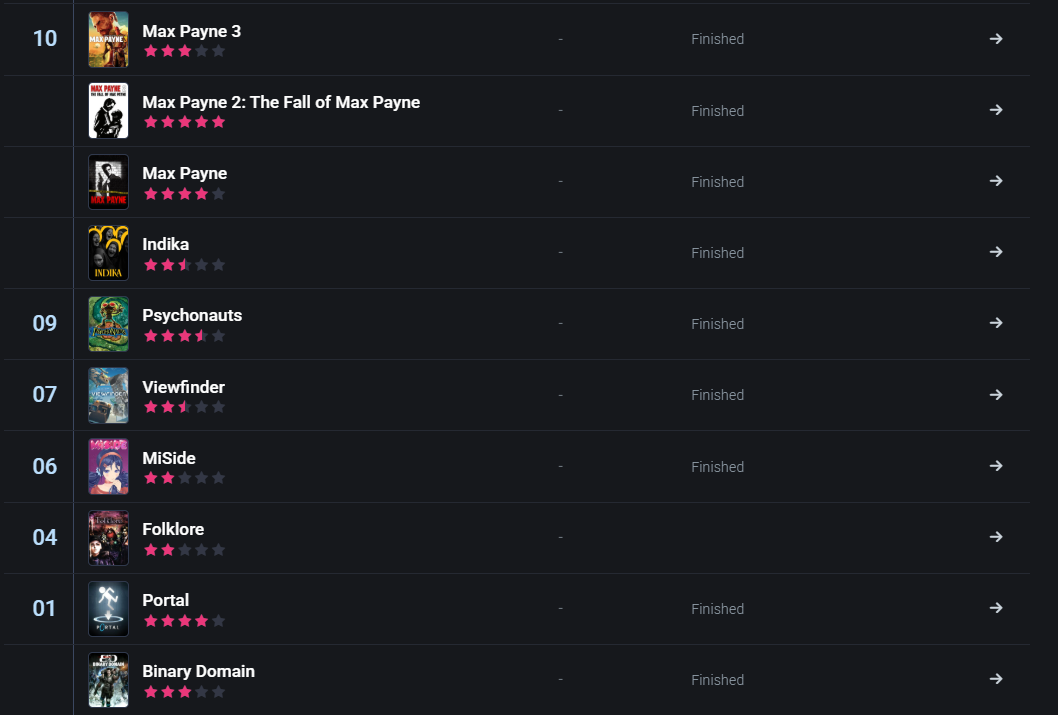Screen dimensions: 1058x715
Task: Click the arrow icon on Folklore row
Action: [995, 537]
